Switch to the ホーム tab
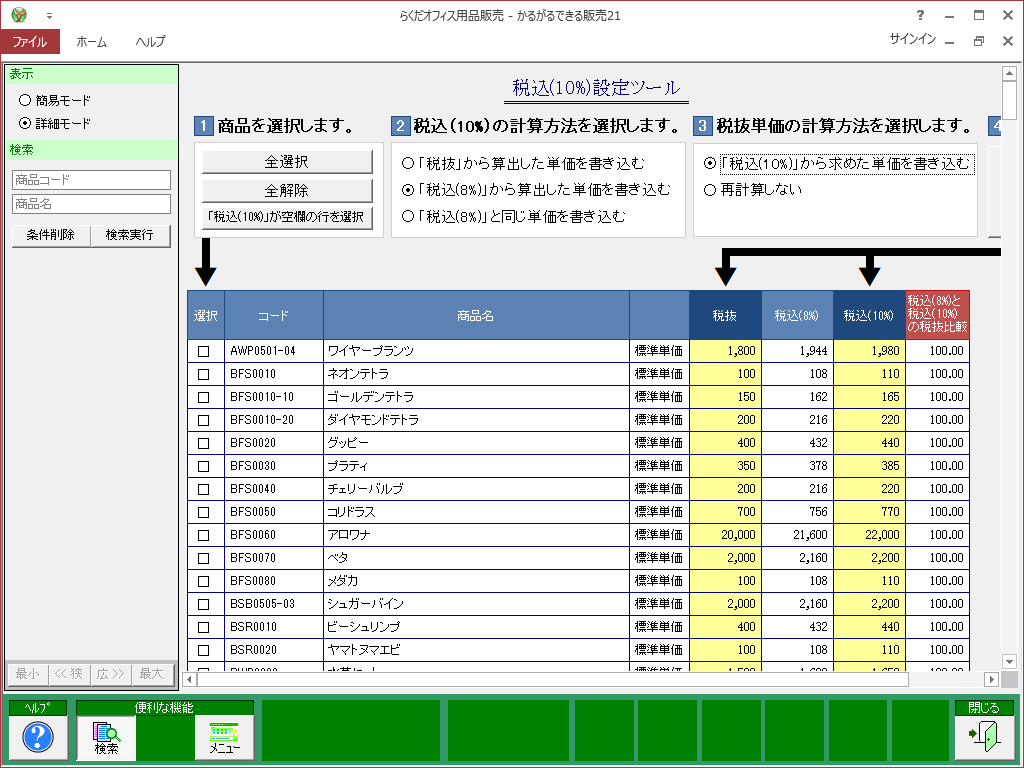This screenshot has height=768, width=1024. coord(91,41)
